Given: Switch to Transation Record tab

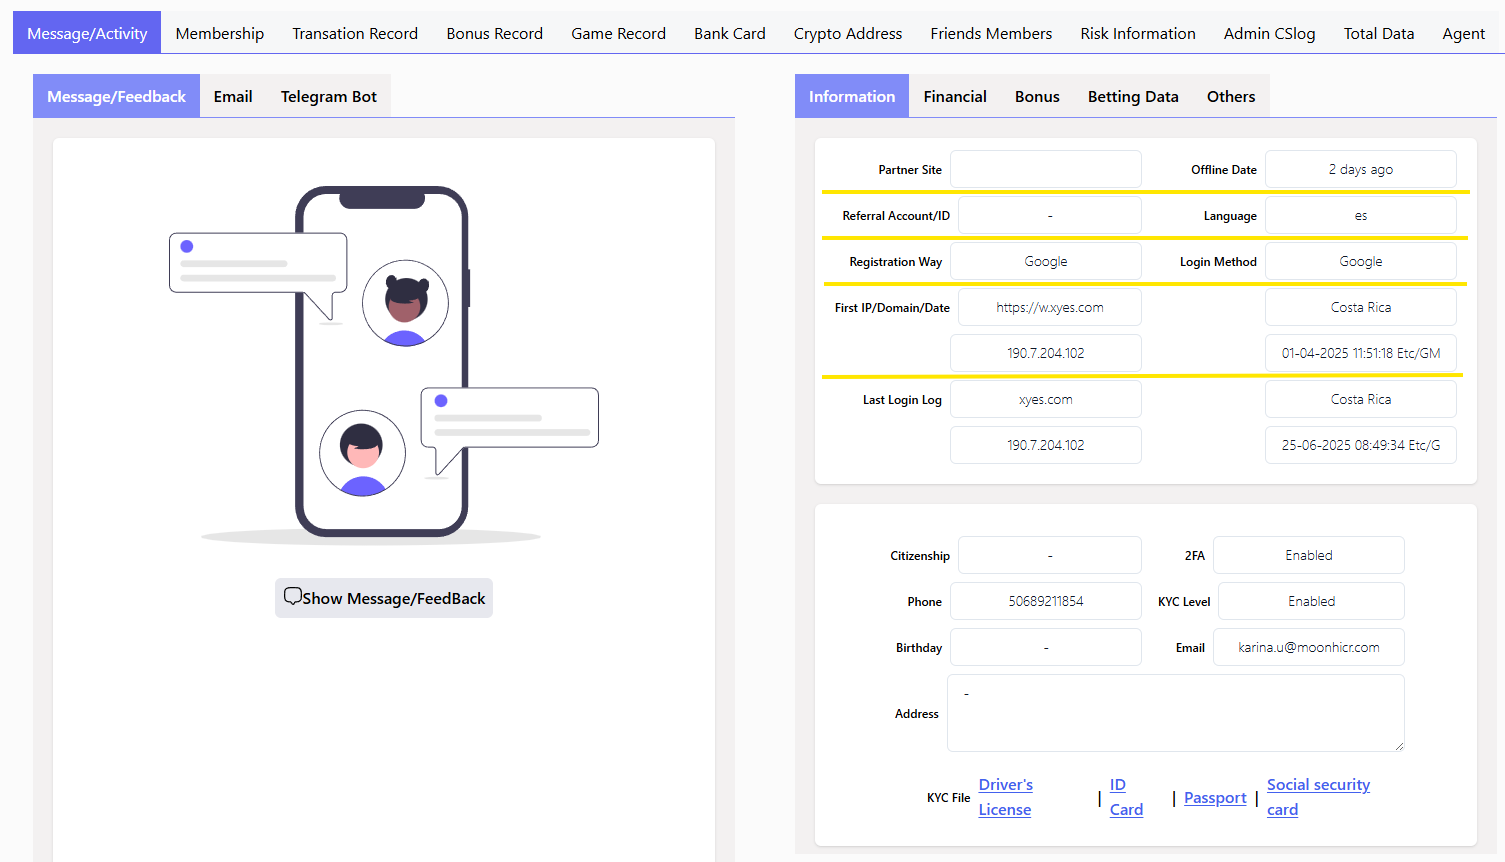Looking at the screenshot, I should coord(355,33).
